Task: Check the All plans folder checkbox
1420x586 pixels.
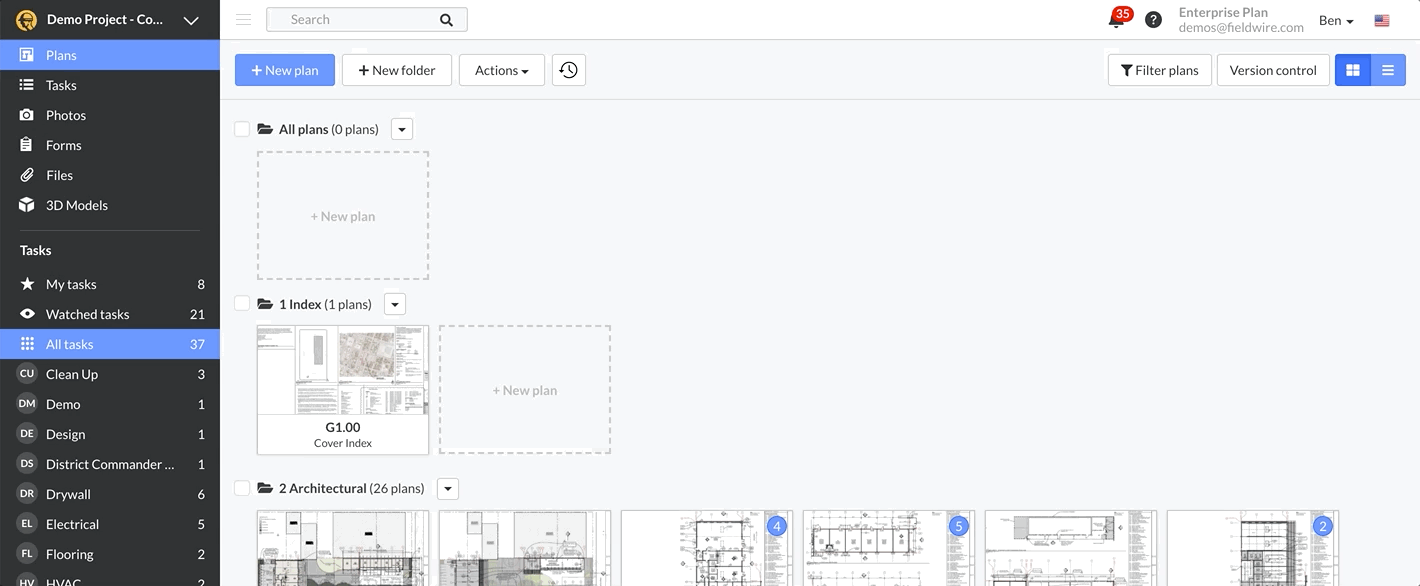Action: (241, 128)
